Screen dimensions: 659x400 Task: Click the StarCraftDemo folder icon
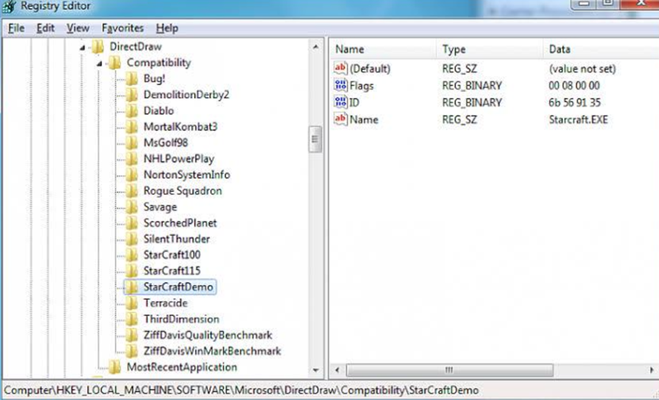pyautogui.click(x=132, y=287)
